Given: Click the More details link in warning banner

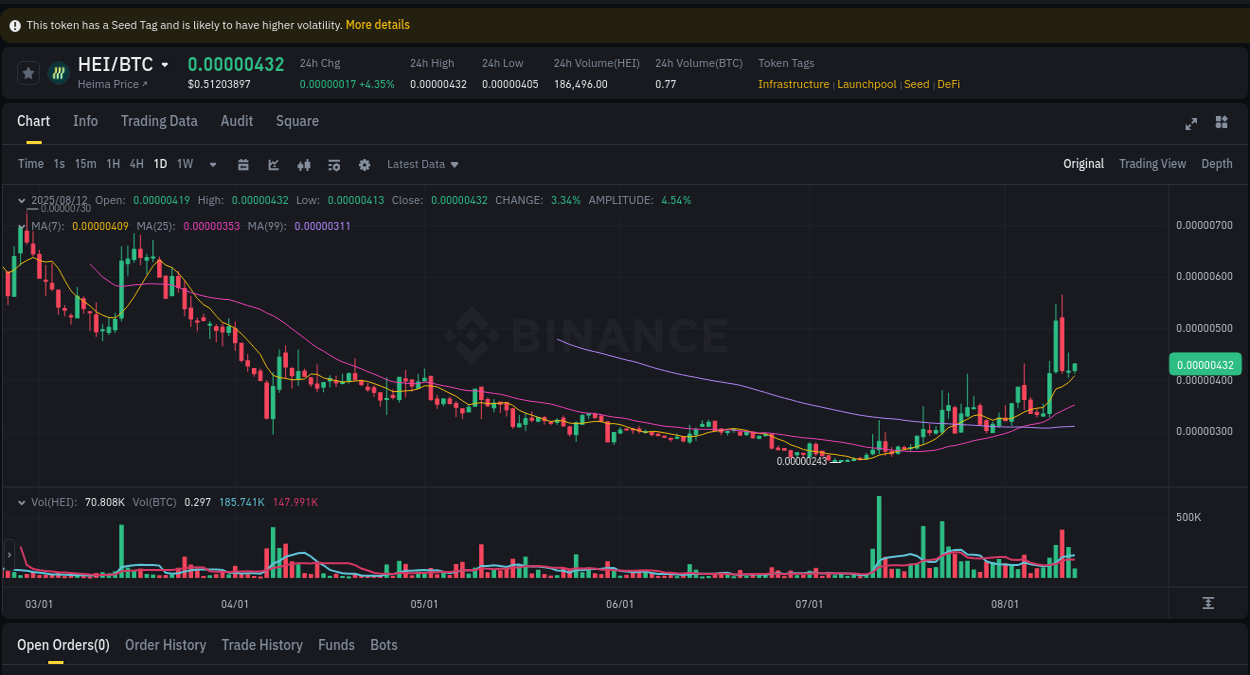Looking at the screenshot, I should [377, 24].
